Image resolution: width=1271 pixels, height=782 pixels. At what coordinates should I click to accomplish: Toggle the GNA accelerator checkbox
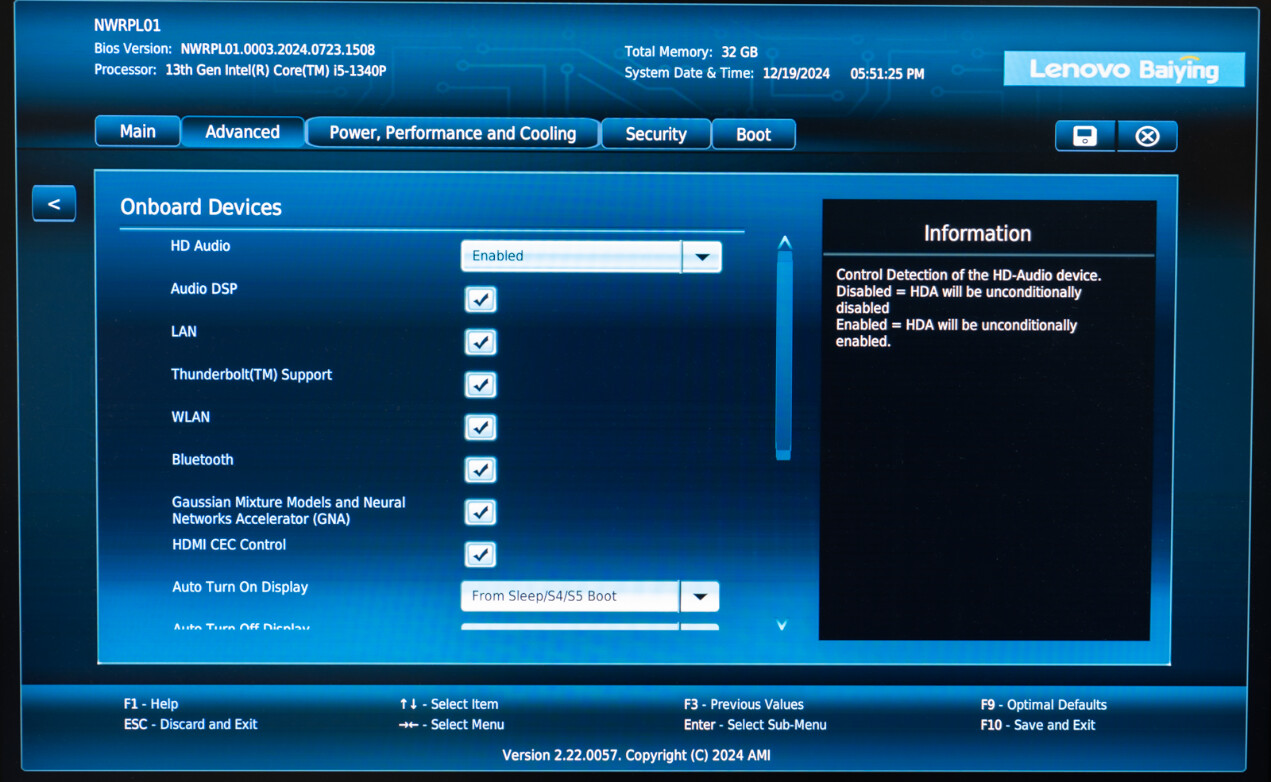click(481, 512)
